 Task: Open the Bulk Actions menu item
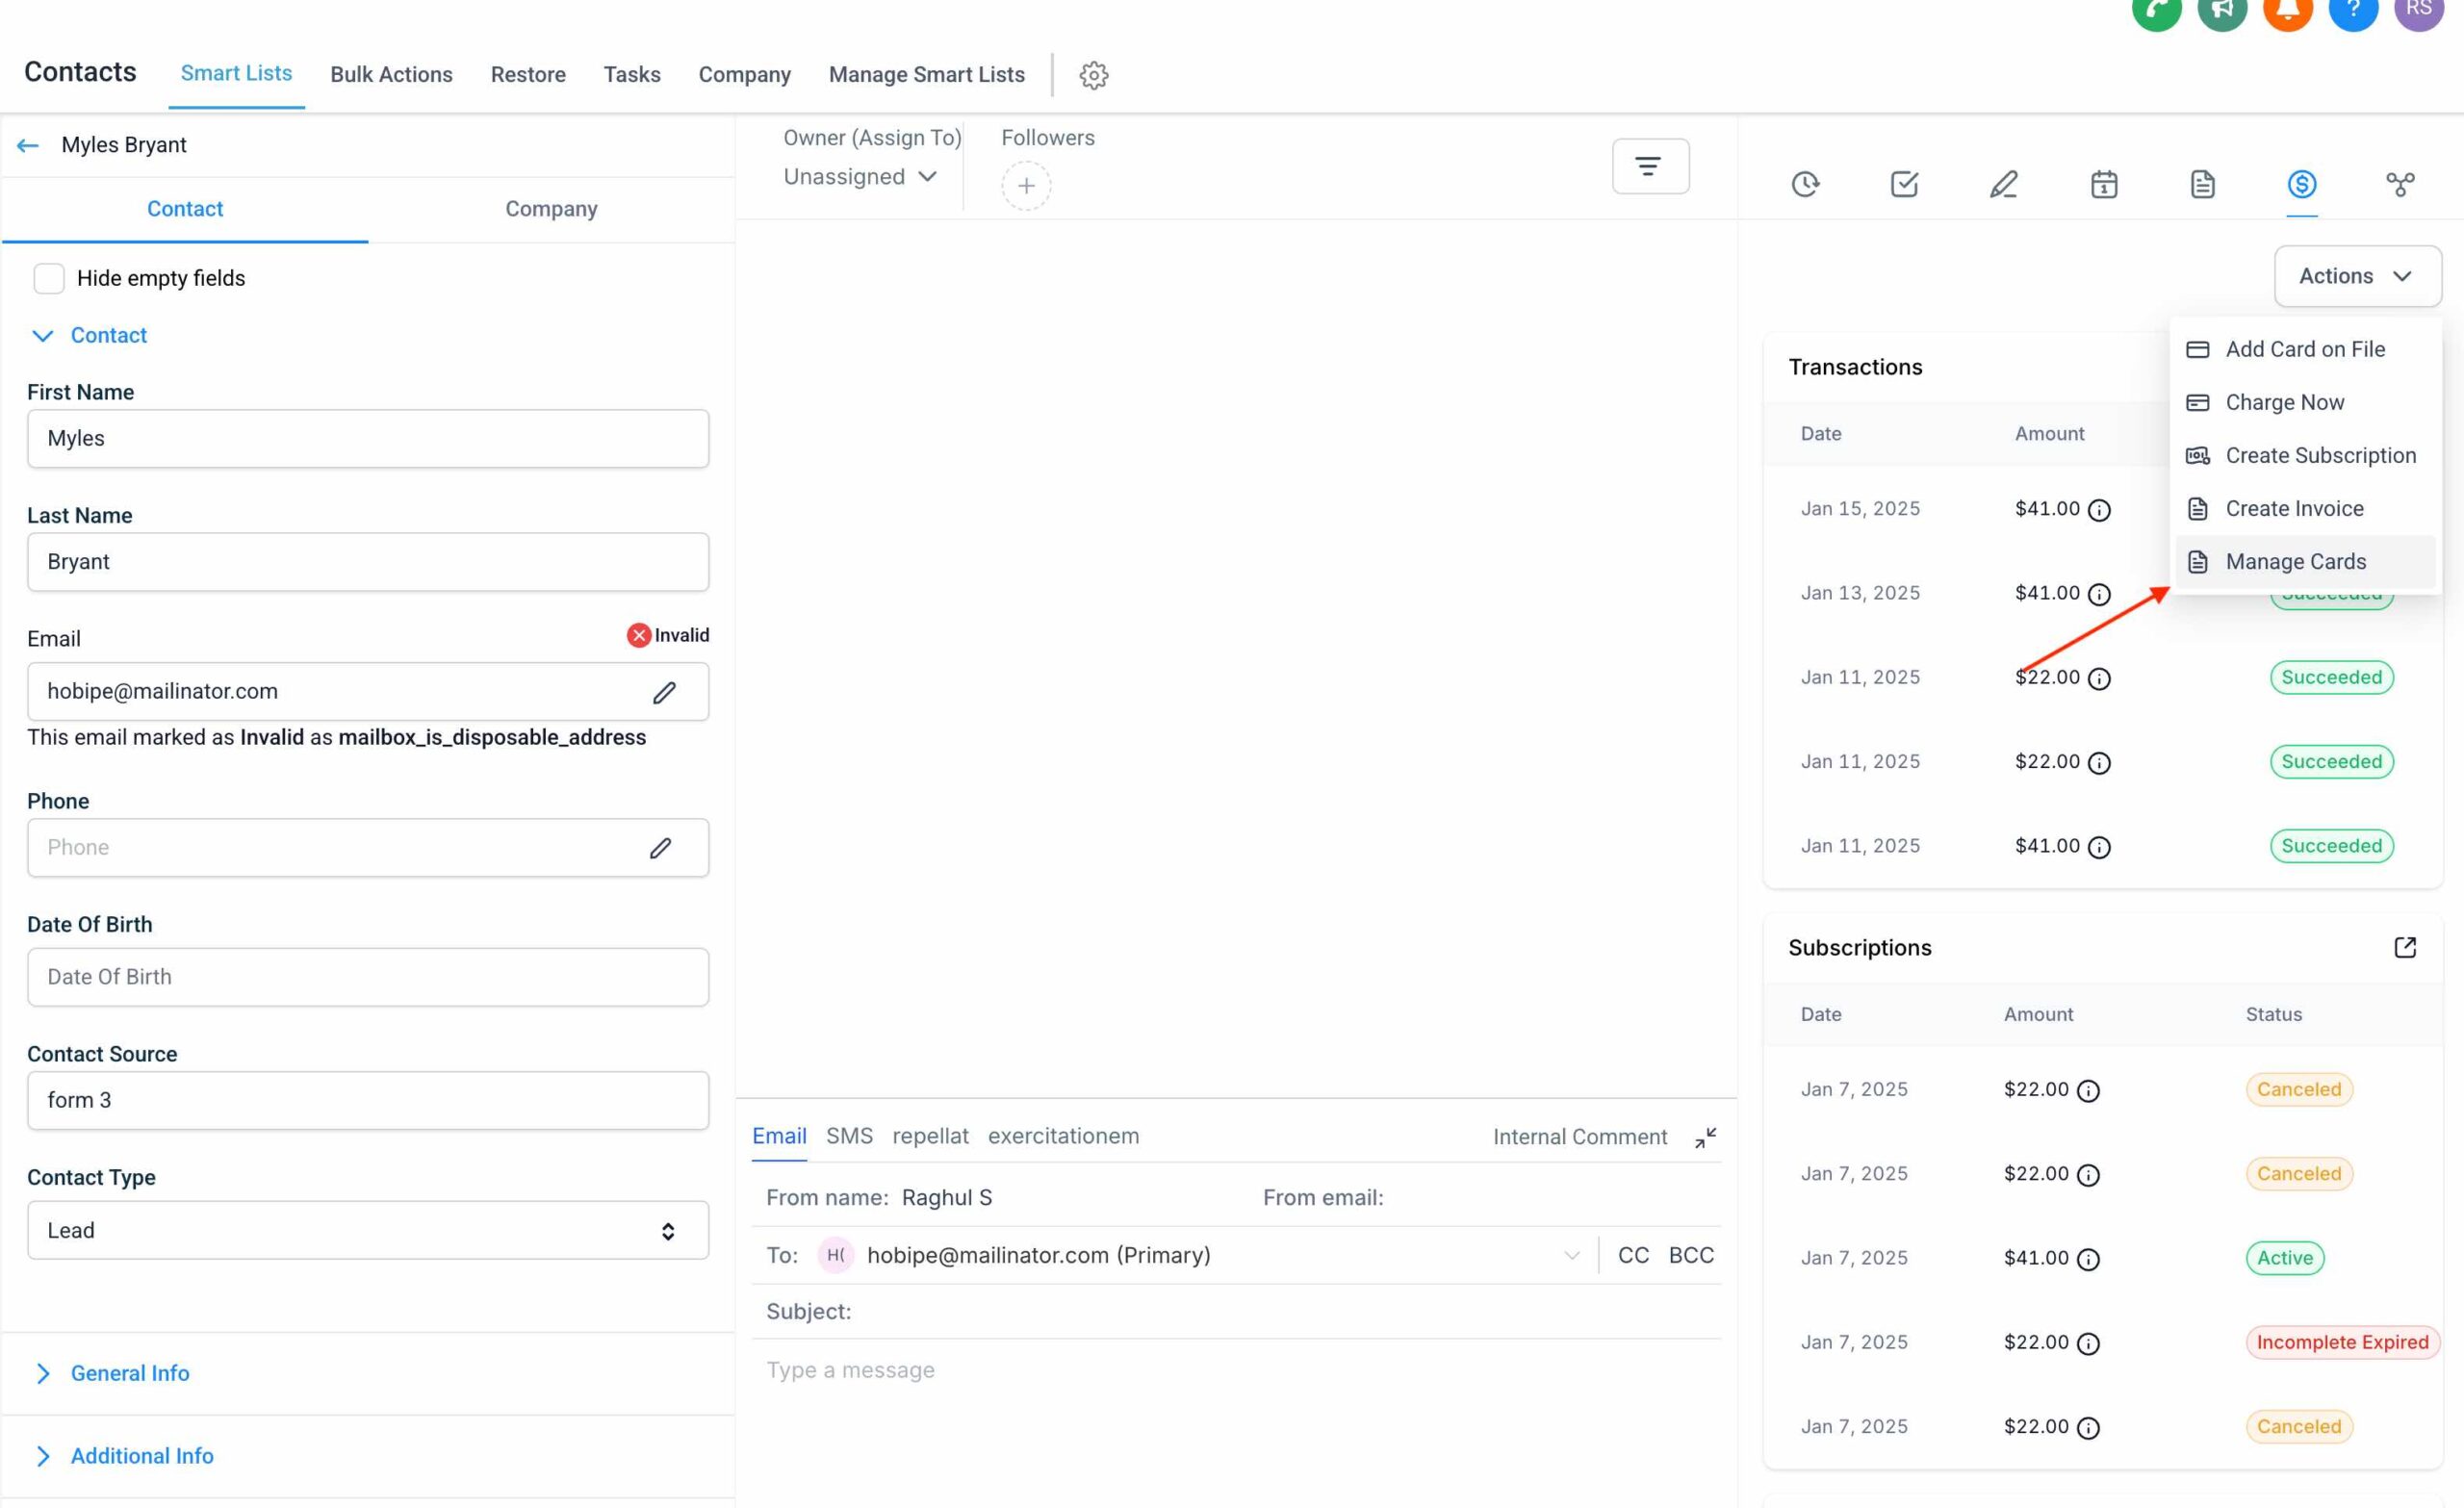click(x=391, y=74)
